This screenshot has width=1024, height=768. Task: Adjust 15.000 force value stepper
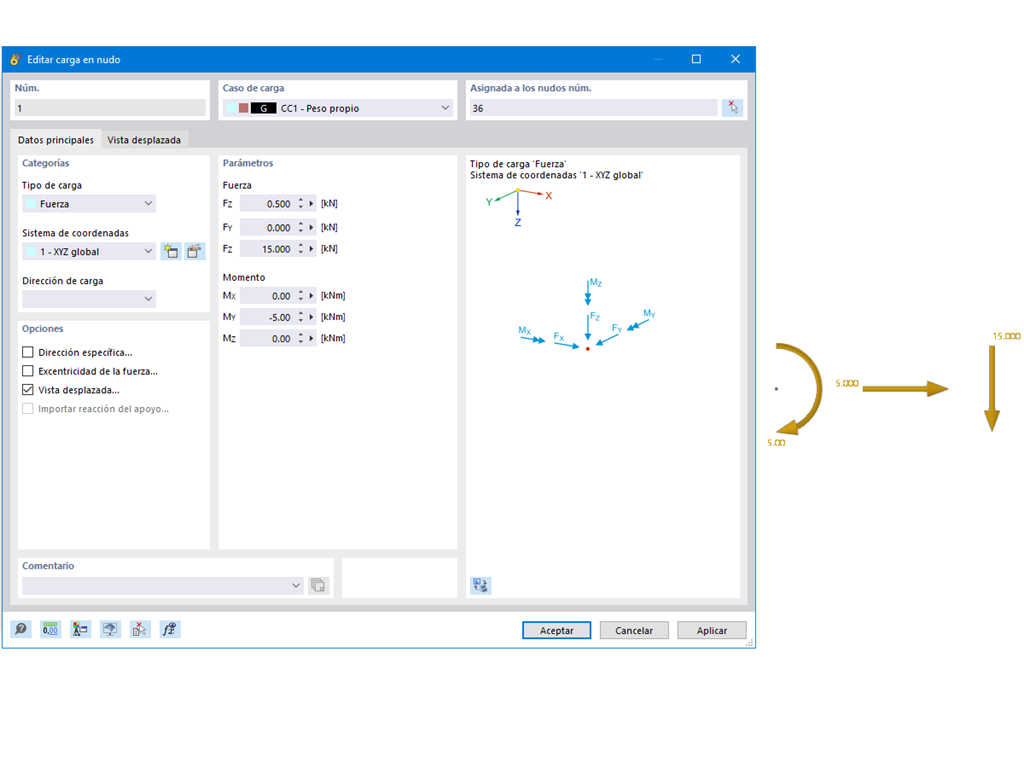click(300, 249)
